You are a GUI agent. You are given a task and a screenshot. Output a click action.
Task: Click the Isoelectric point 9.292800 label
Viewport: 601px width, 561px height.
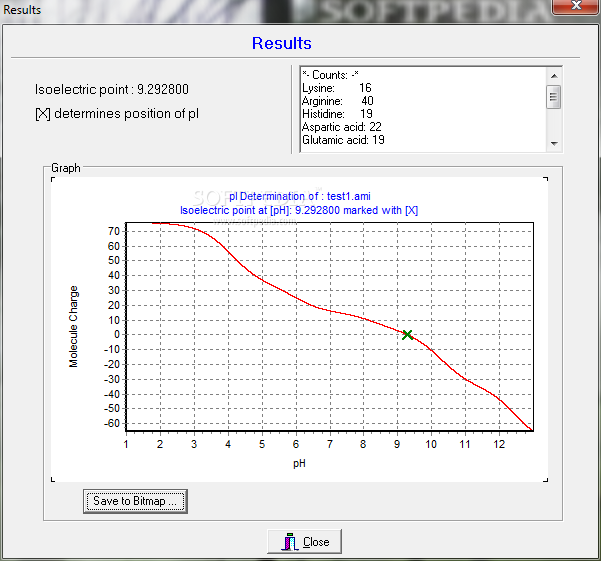(112, 89)
